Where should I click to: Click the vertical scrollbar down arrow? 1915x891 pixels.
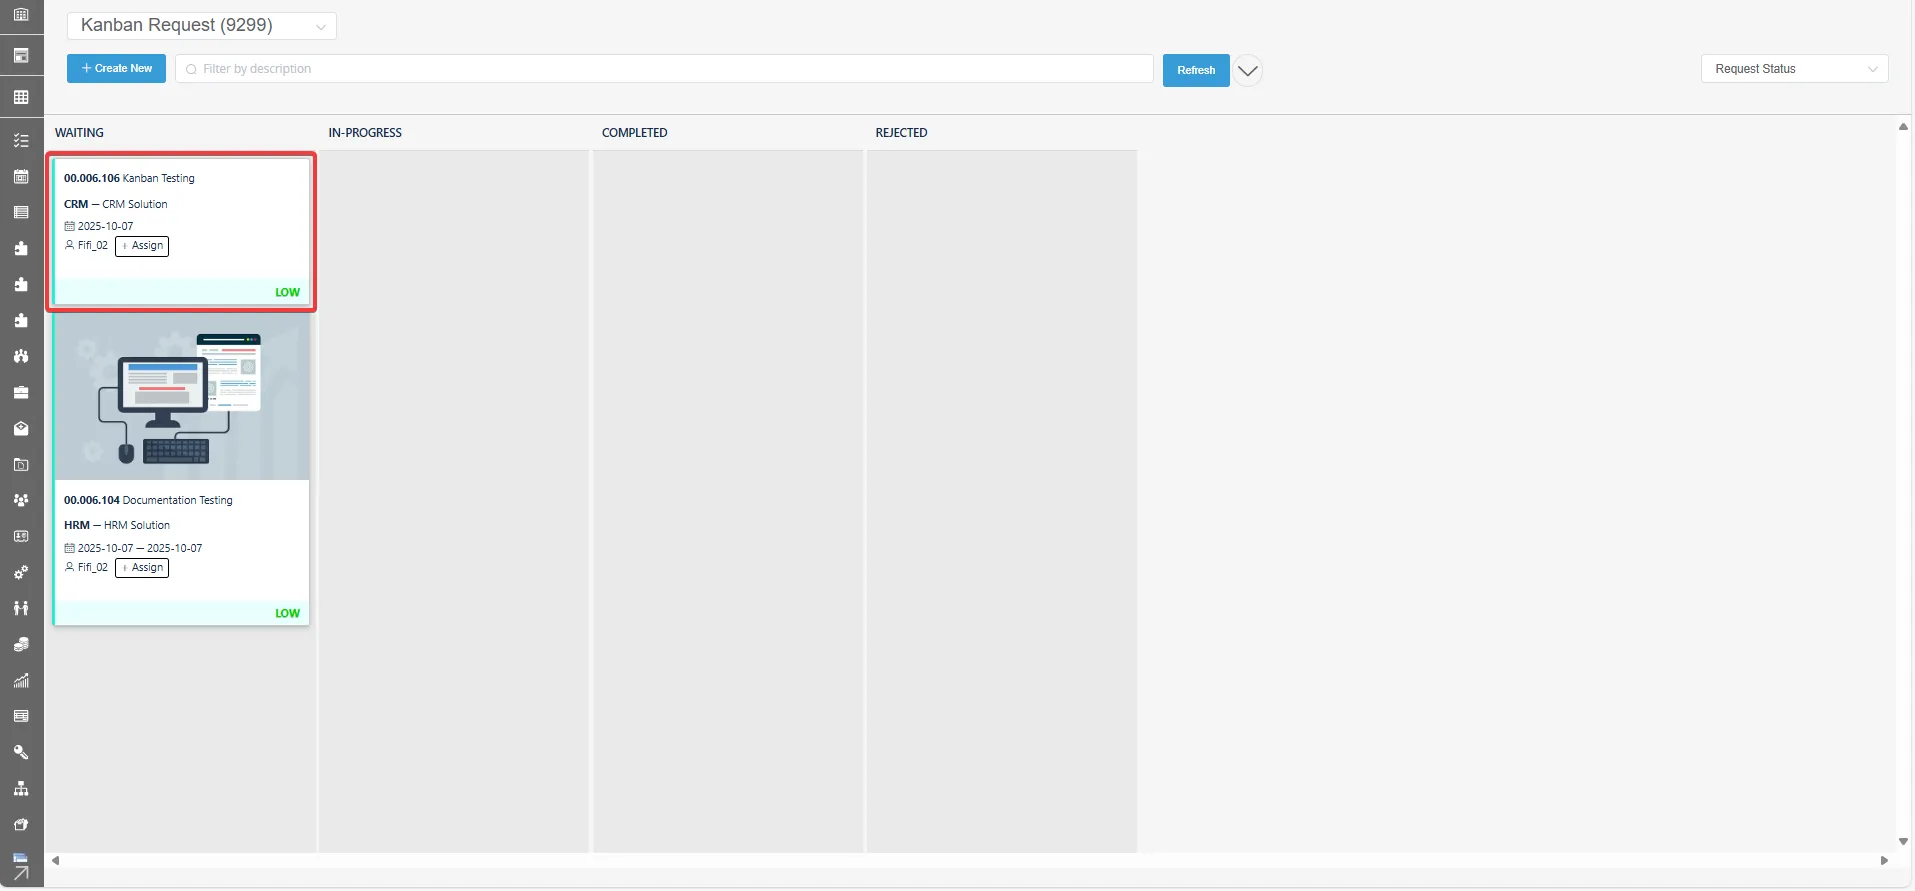coord(1904,842)
